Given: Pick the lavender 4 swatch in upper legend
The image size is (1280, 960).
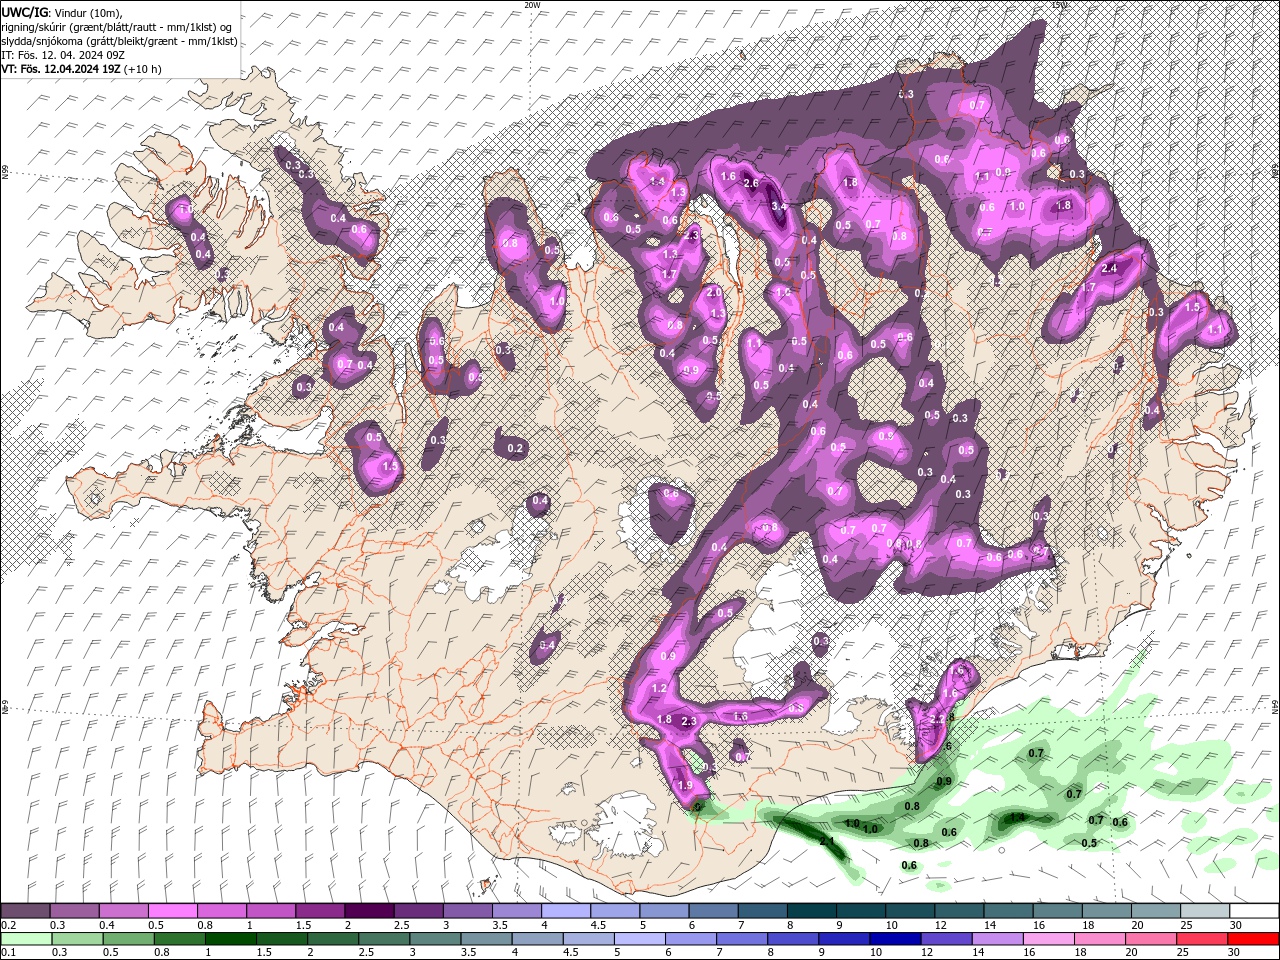Looking at the screenshot, I should 564,911.
